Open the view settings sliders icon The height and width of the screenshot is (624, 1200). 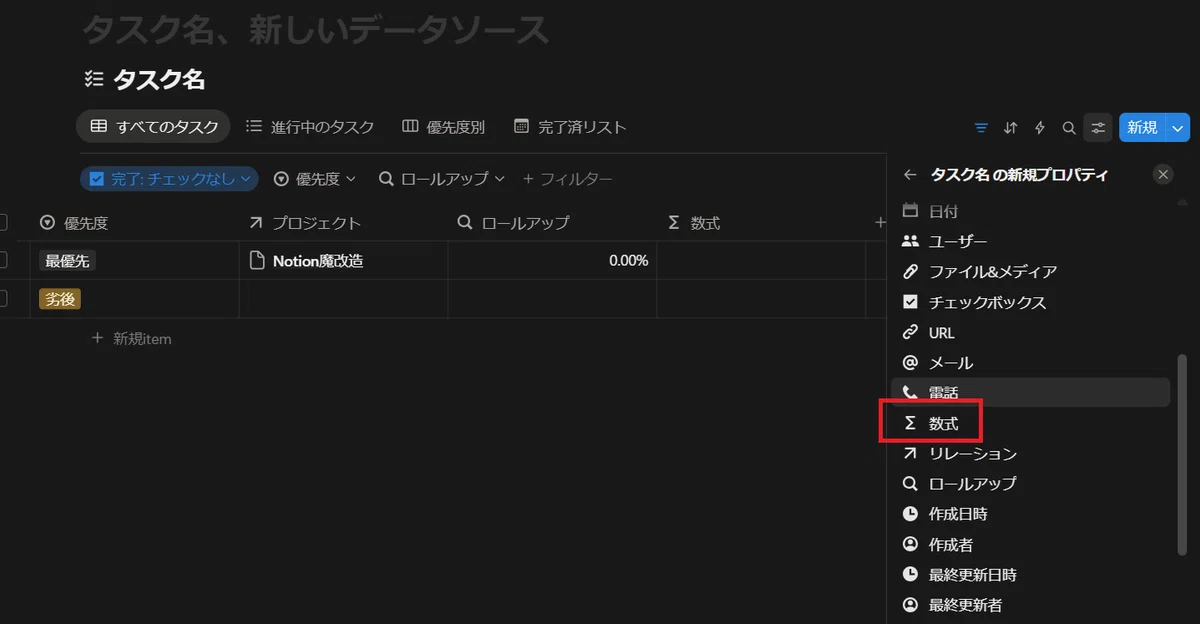(x=1099, y=128)
